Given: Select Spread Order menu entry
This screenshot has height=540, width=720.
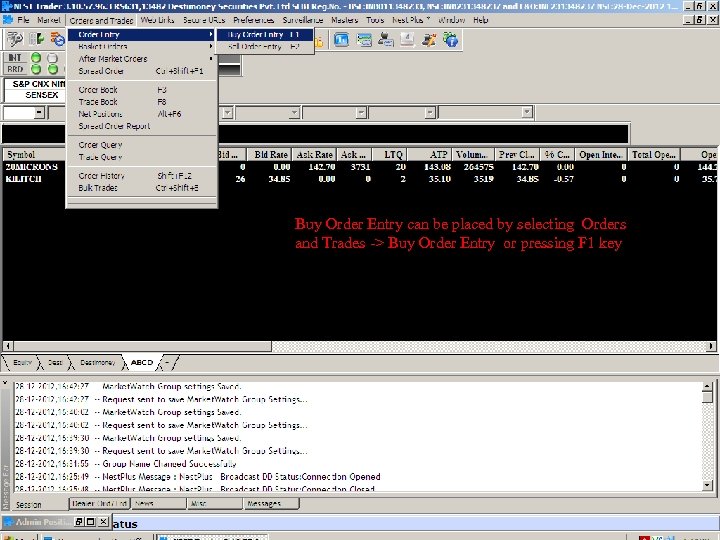Looking at the screenshot, I should pyautogui.click(x=141, y=71).
